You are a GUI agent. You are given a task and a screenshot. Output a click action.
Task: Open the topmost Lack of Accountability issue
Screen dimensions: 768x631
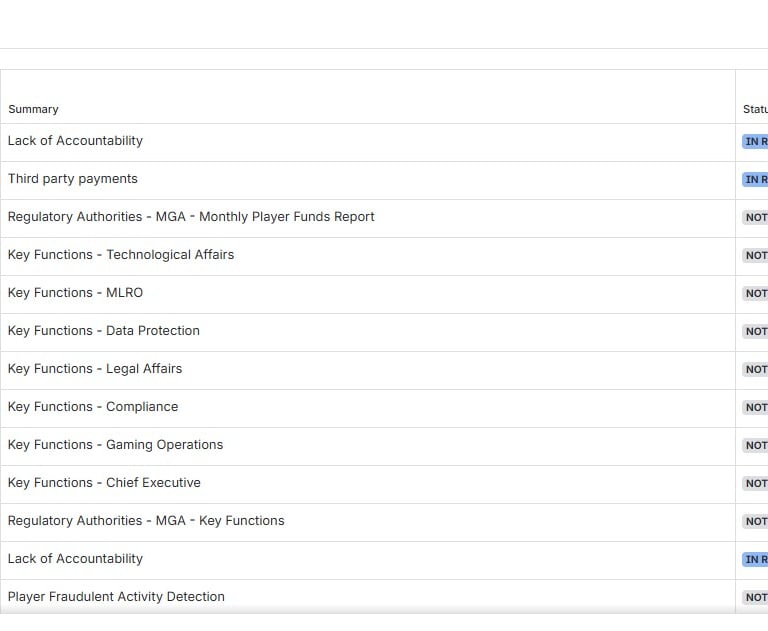[75, 141]
